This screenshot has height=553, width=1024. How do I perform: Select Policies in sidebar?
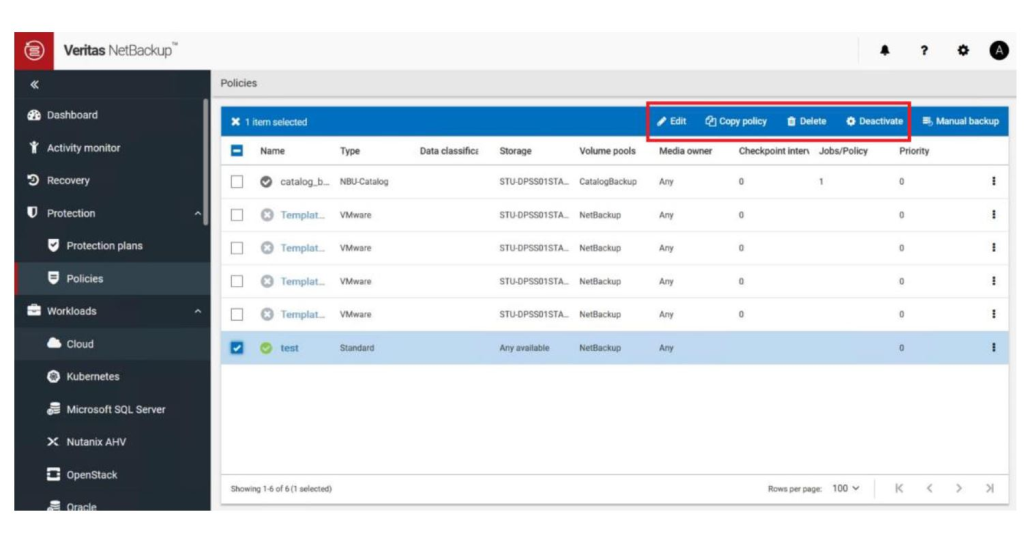pyautogui.click(x=75, y=279)
